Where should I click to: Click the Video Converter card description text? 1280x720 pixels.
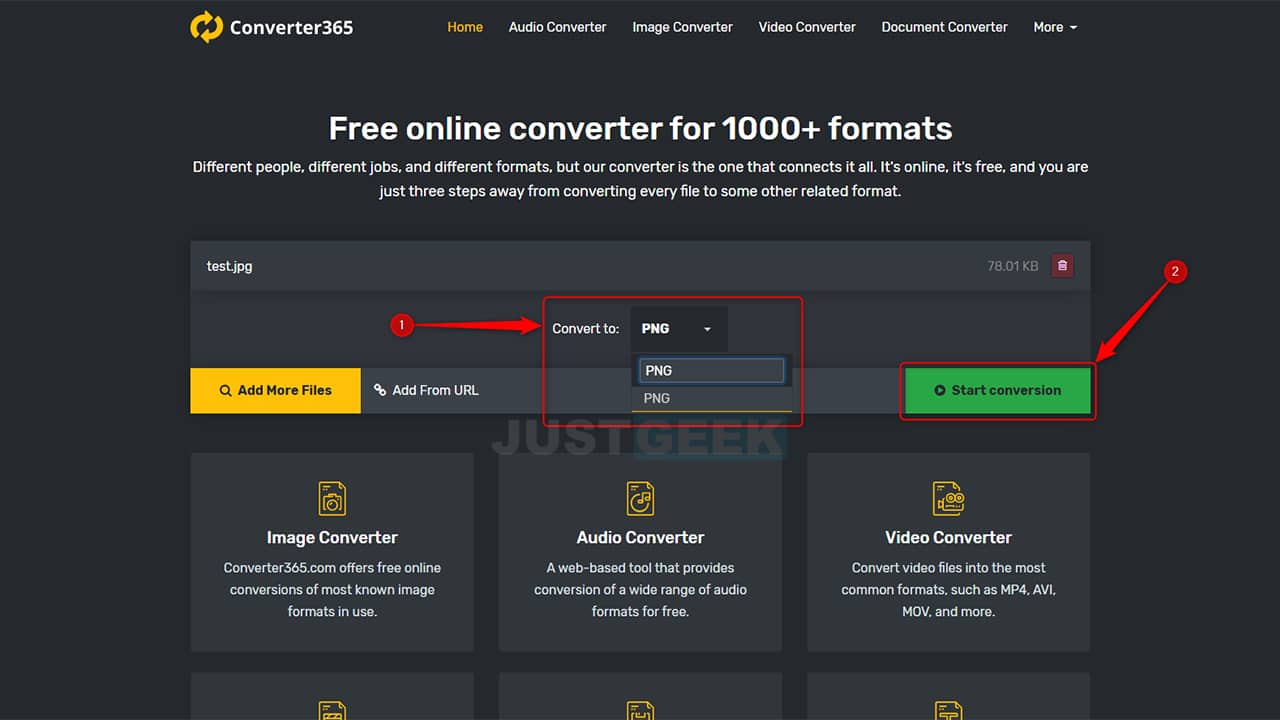[x=948, y=589]
